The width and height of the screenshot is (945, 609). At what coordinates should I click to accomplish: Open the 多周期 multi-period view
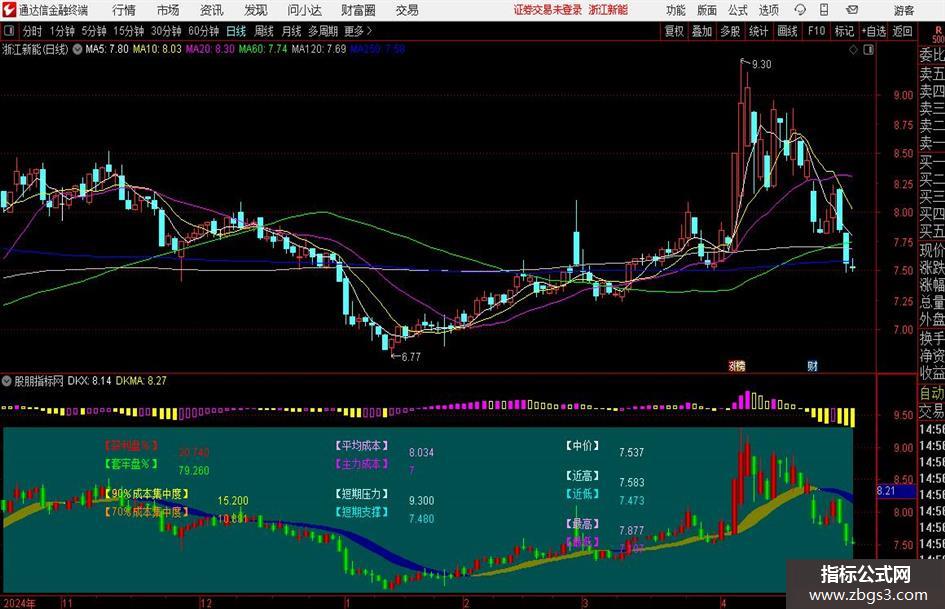point(323,31)
